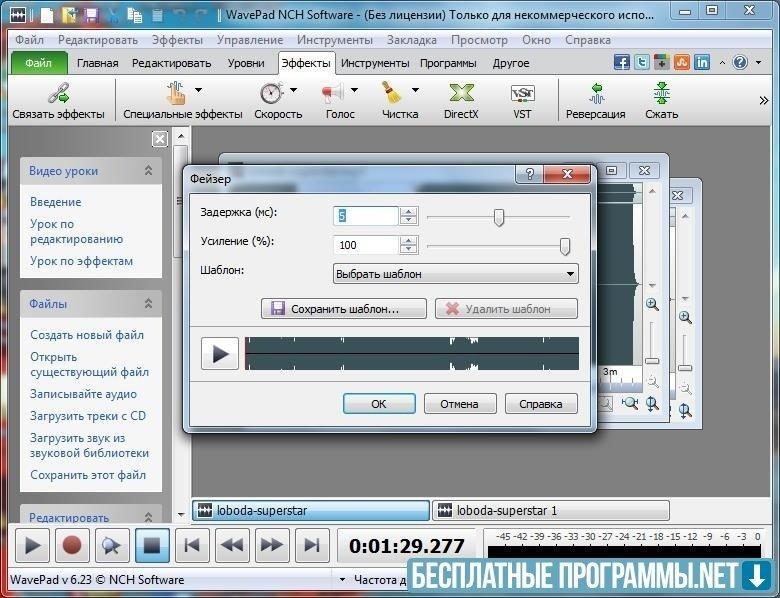The image size is (780, 598).
Task: Click the help question mark icon in ribbon
Action: (x=740, y=62)
